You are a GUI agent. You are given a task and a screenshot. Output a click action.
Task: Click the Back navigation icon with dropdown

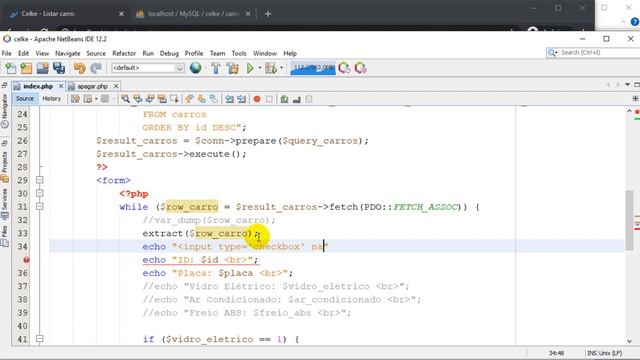(x=88, y=99)
